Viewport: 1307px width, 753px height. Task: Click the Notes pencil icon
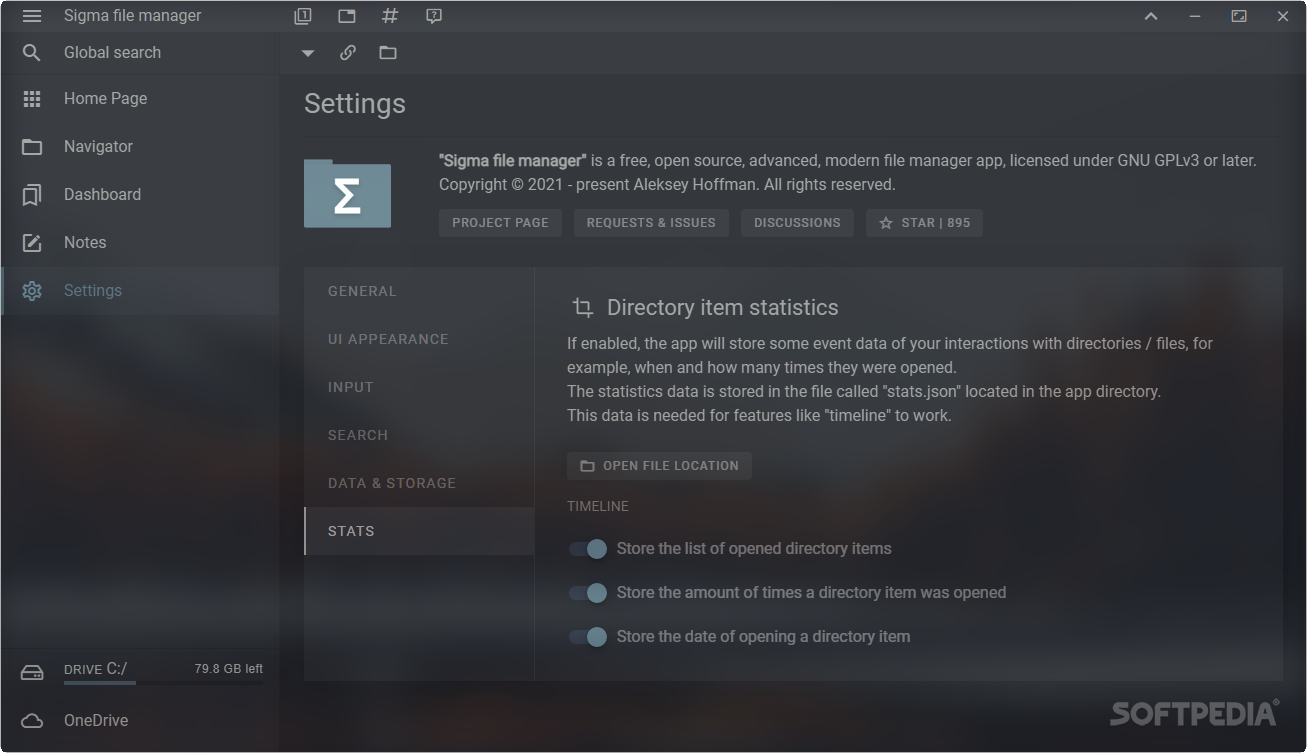coord(32,243)
